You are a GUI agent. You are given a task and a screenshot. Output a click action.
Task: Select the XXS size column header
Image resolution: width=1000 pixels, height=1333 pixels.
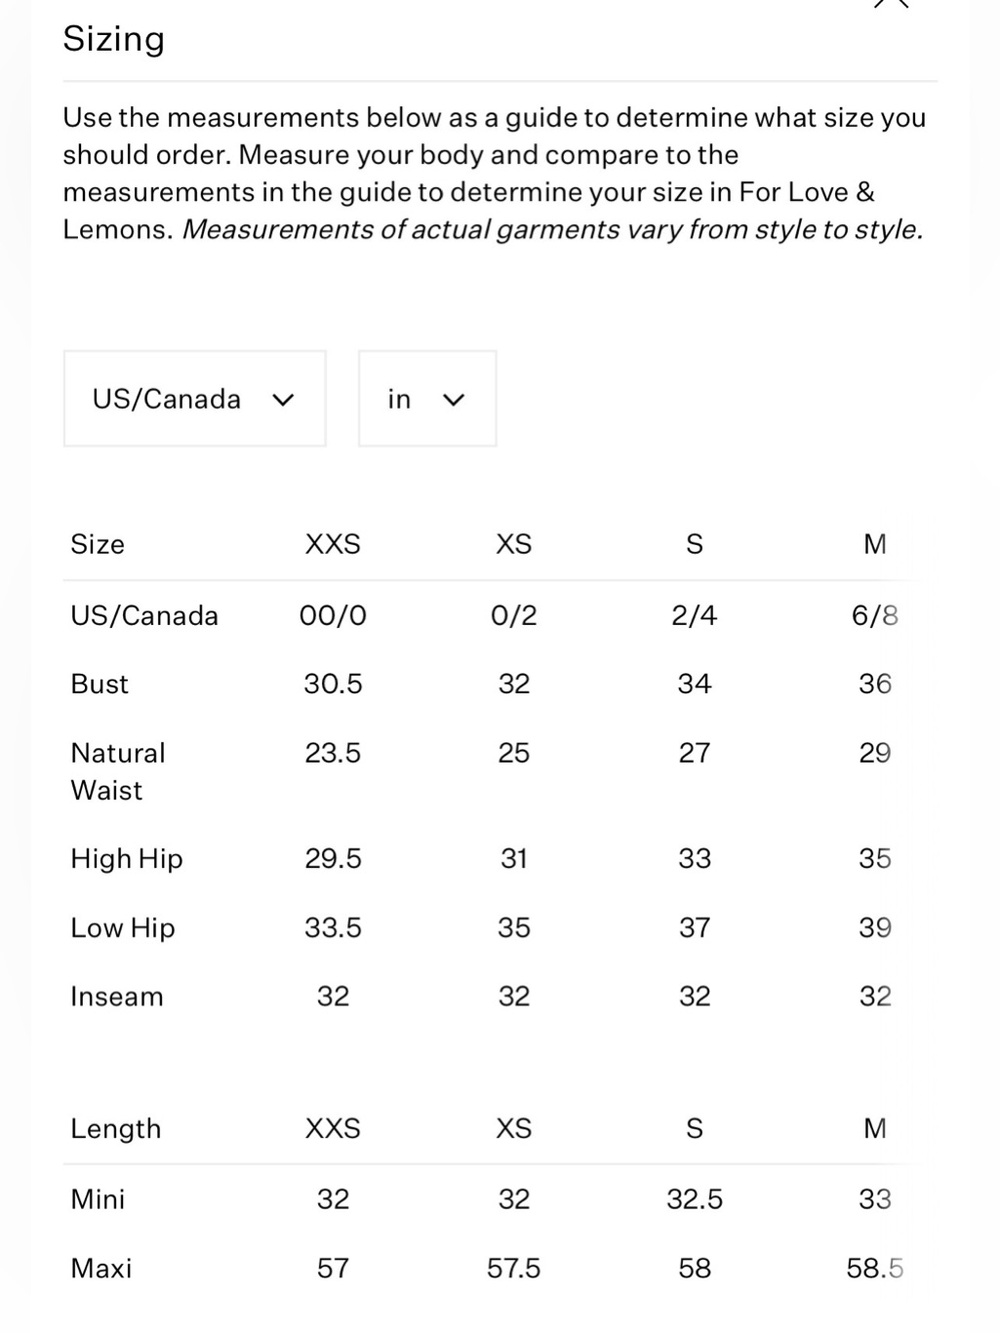[333, 544]
